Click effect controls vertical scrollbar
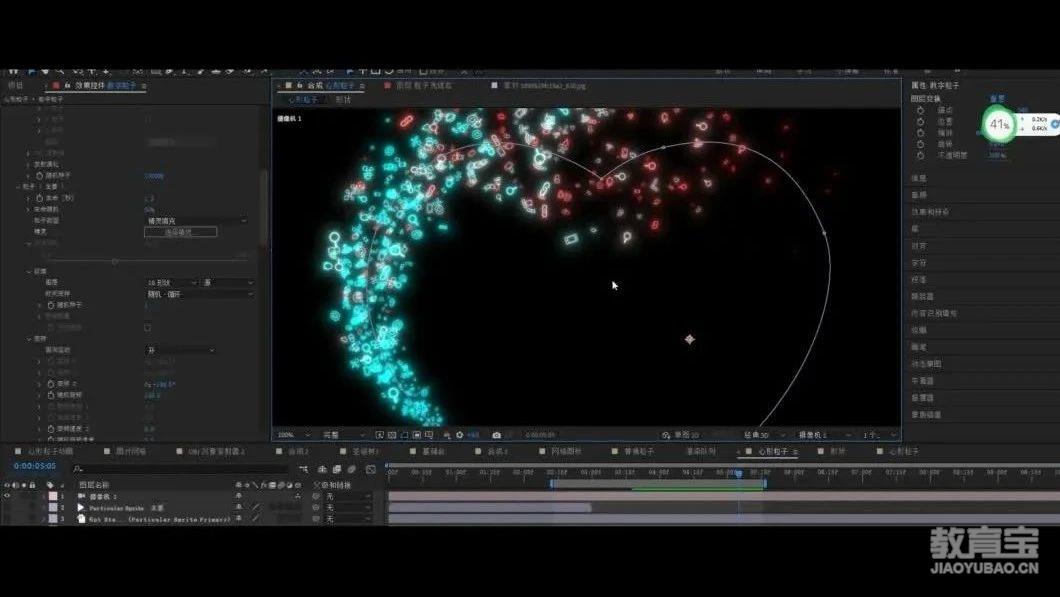1060x597 pixels. [x=264, y=206]
